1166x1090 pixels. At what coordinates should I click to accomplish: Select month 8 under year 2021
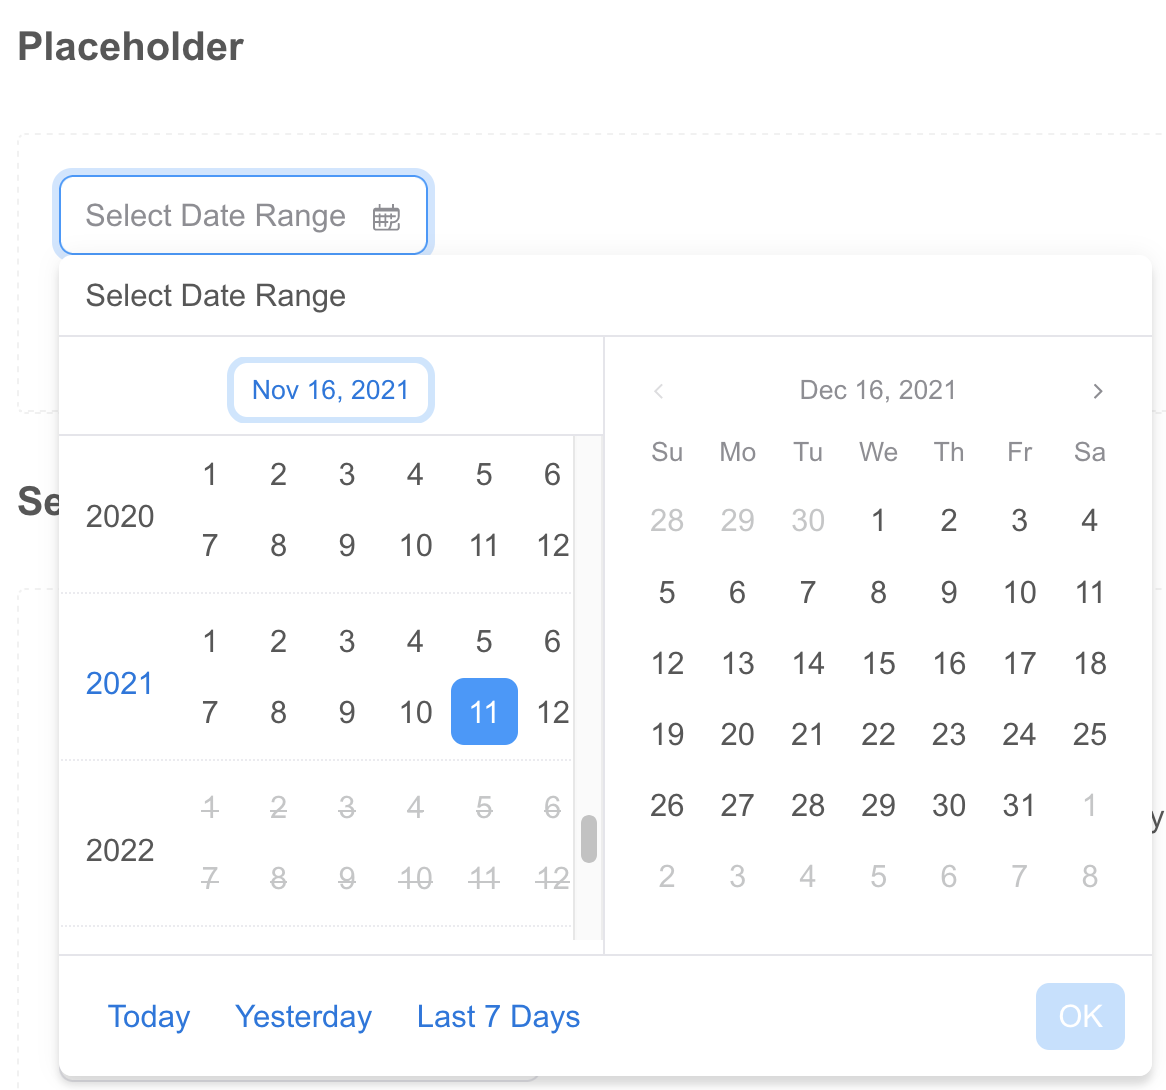click(x=278, y=712)
